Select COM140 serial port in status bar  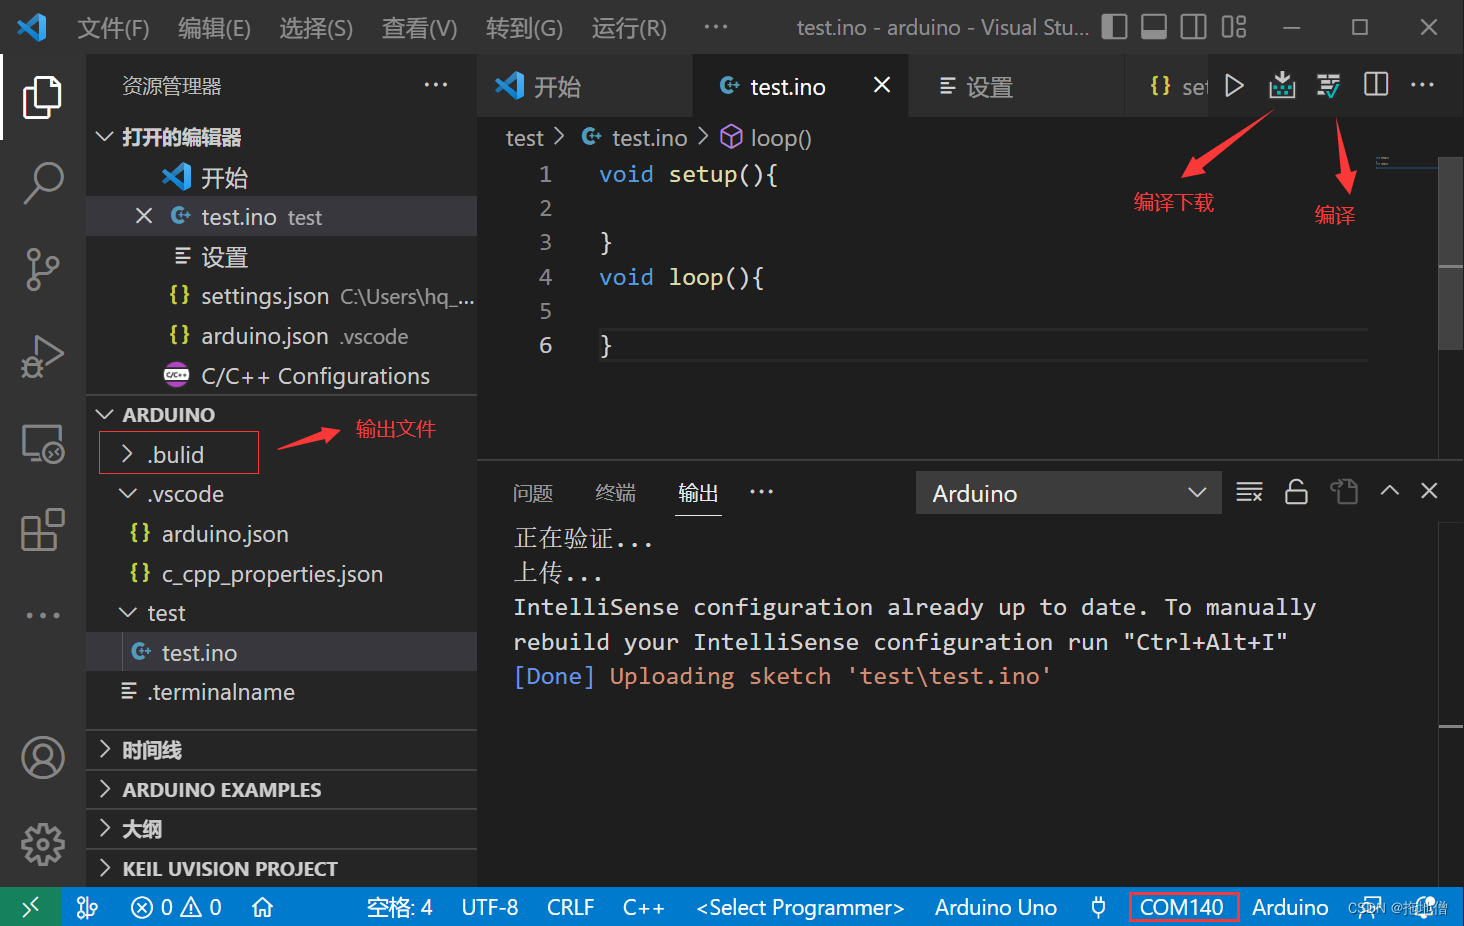point(1182,907)
